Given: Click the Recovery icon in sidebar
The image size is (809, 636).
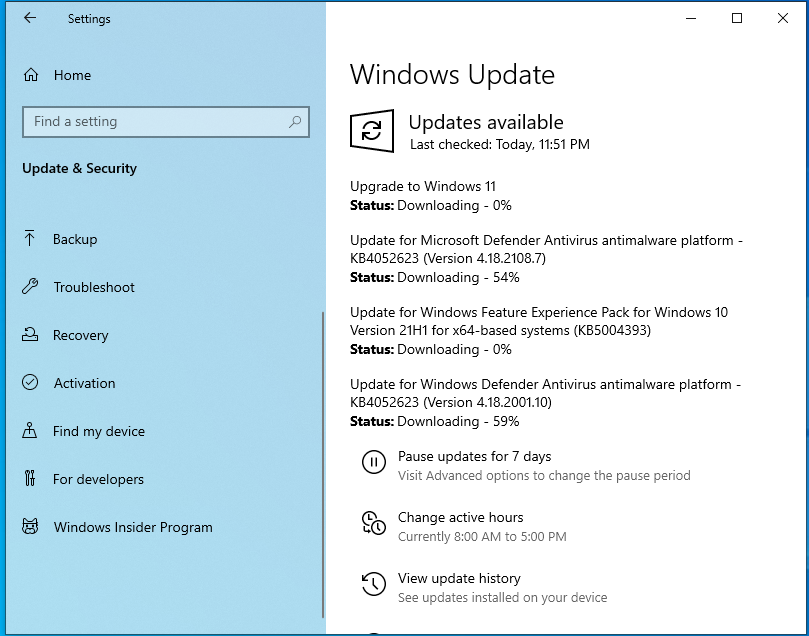Looking at the screenshot, I should pos(30,334).
